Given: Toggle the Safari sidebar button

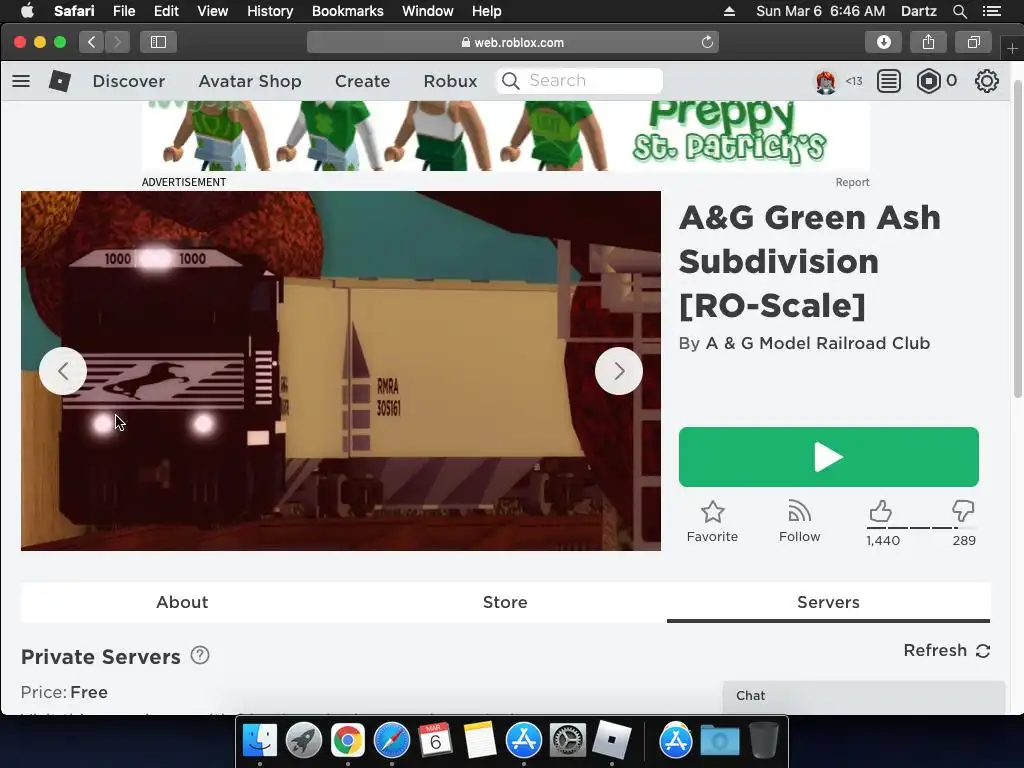Looking at the screenshot, I should tap(158, 42).
